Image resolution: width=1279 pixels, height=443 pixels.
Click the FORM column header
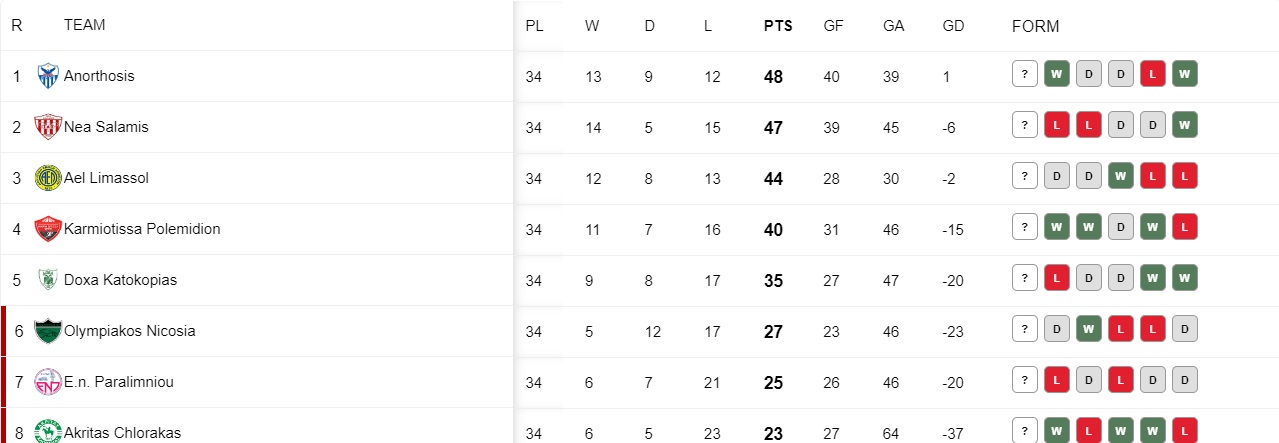1035,26
